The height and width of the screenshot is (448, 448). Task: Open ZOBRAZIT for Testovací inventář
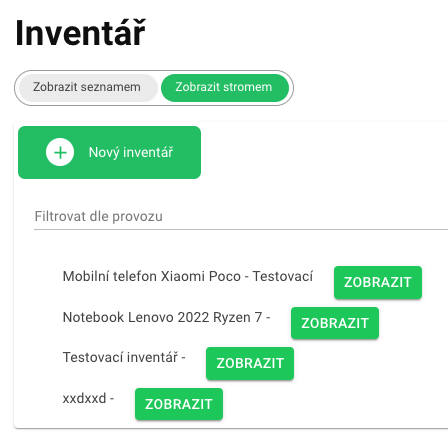[x=250, y=363]
